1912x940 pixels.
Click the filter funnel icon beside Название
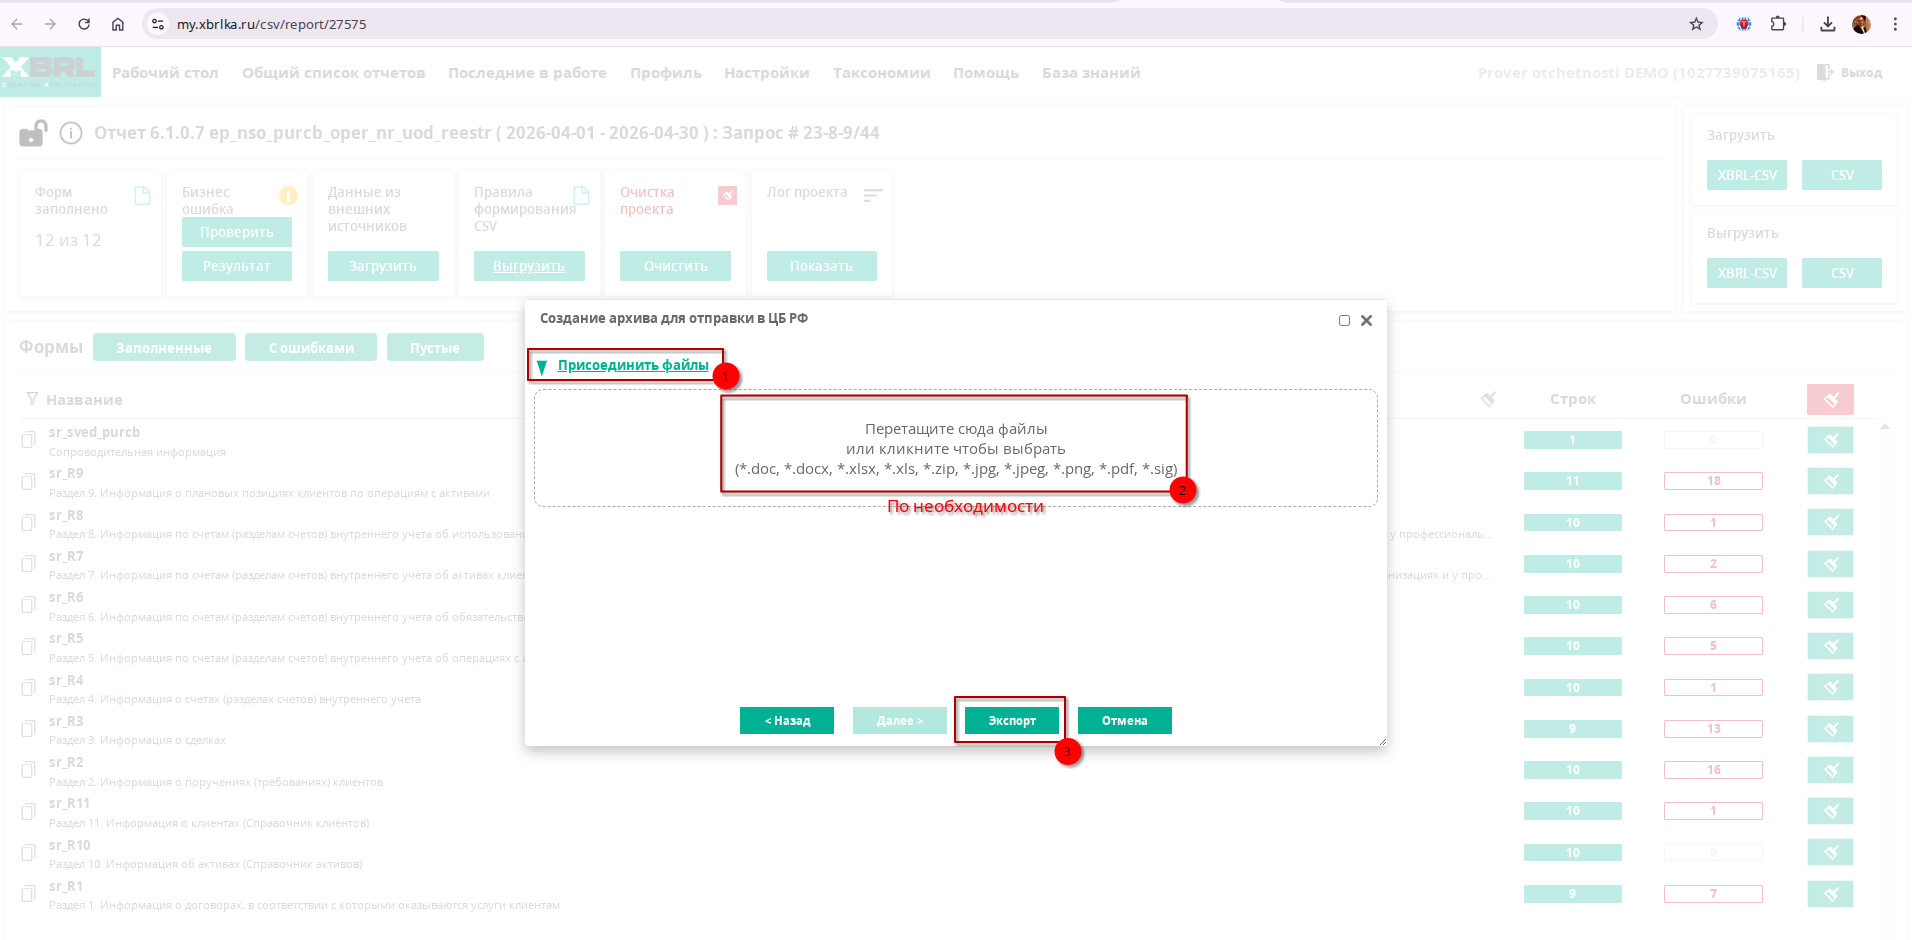[32, 399]
